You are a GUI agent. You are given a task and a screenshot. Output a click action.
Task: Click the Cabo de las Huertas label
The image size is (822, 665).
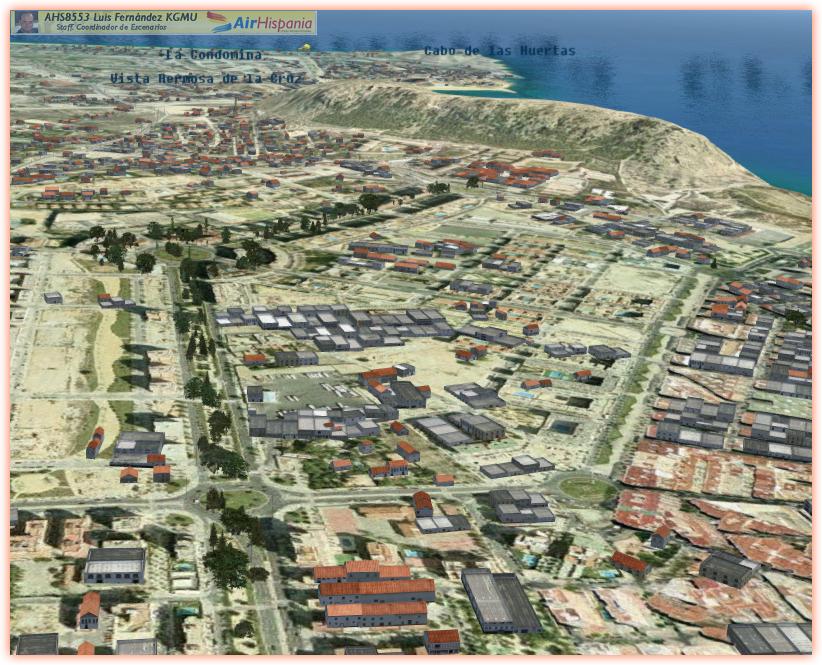pyautogui.click(x=499, y=51)
